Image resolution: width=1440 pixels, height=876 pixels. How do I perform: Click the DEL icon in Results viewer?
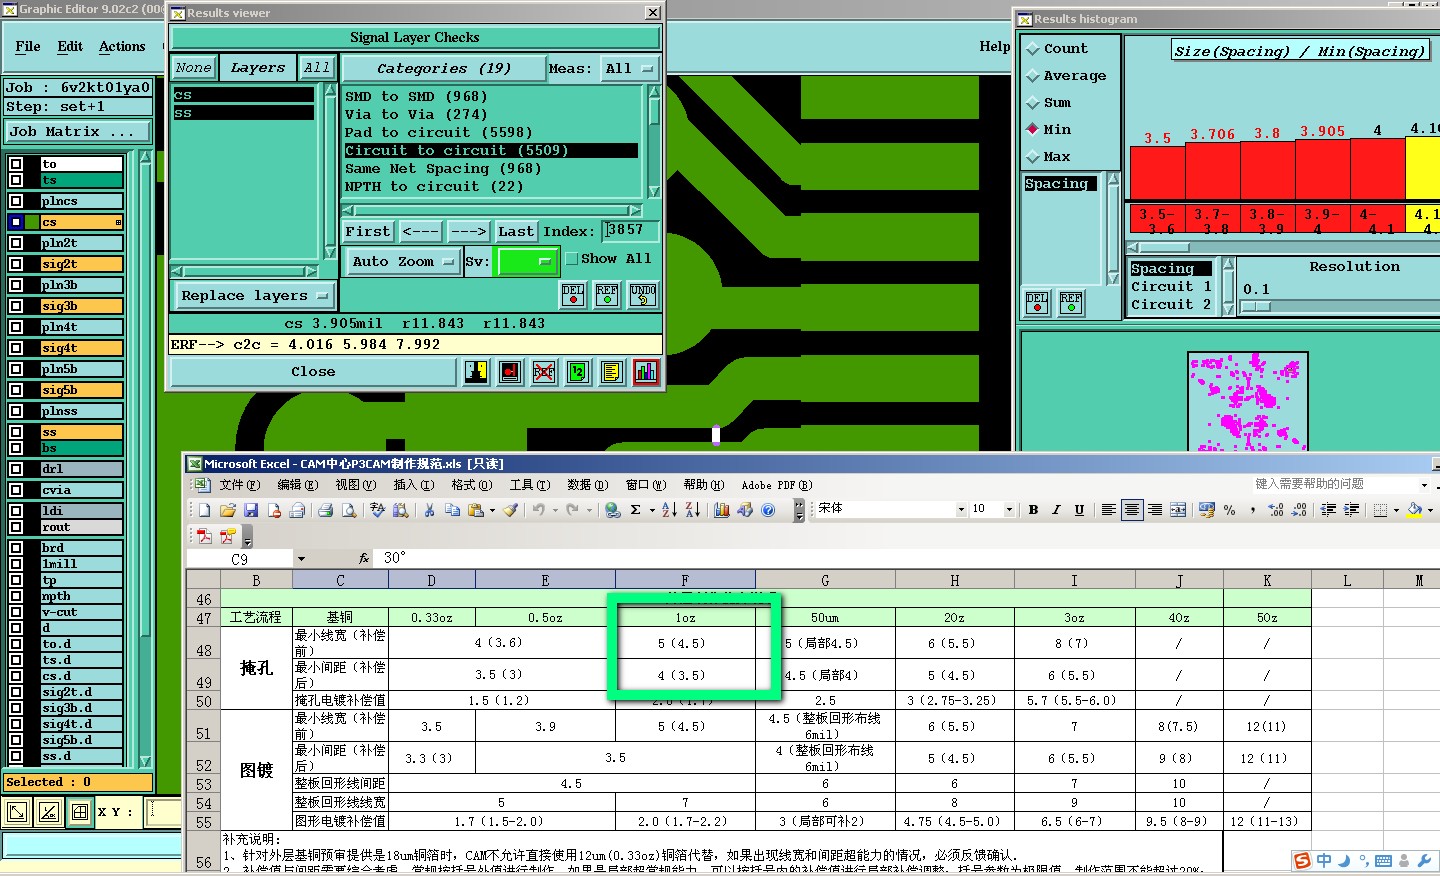[x=573, y=295]
